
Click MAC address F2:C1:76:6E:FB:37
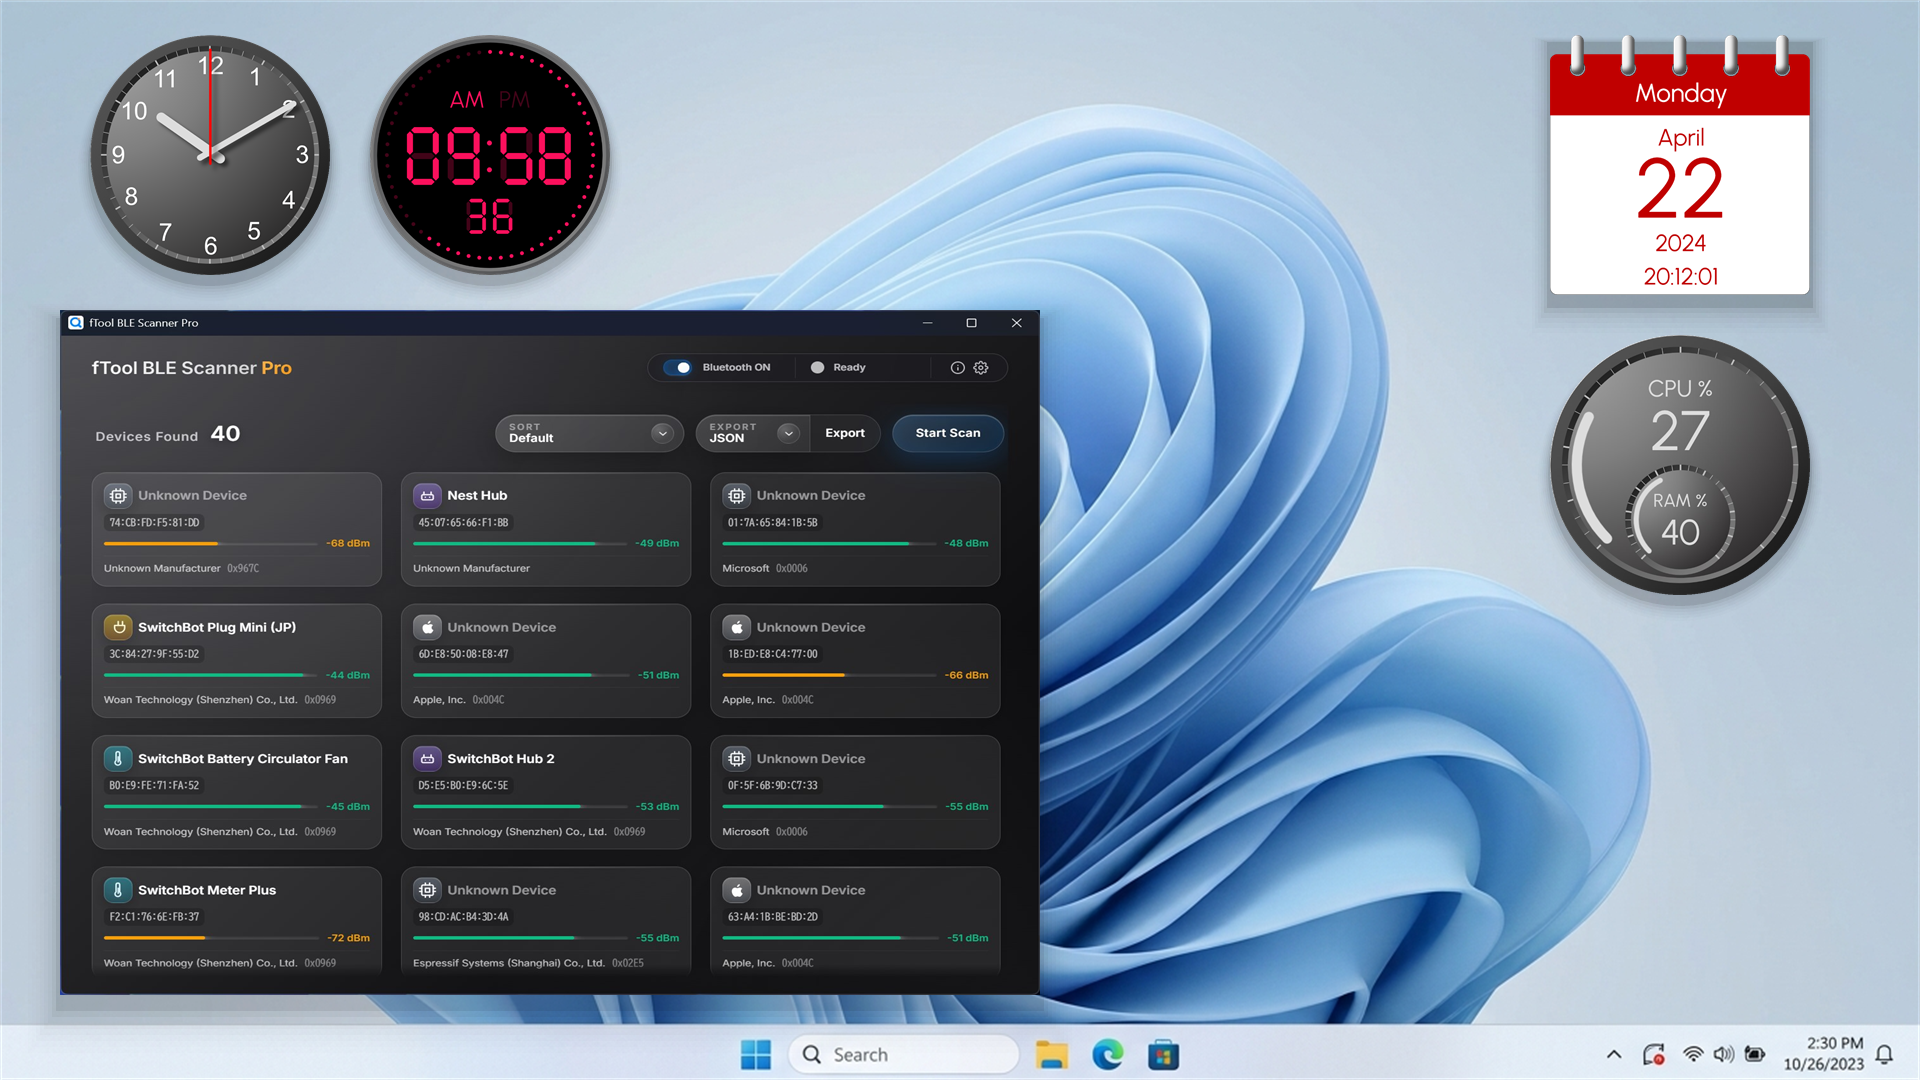[154, 916]
